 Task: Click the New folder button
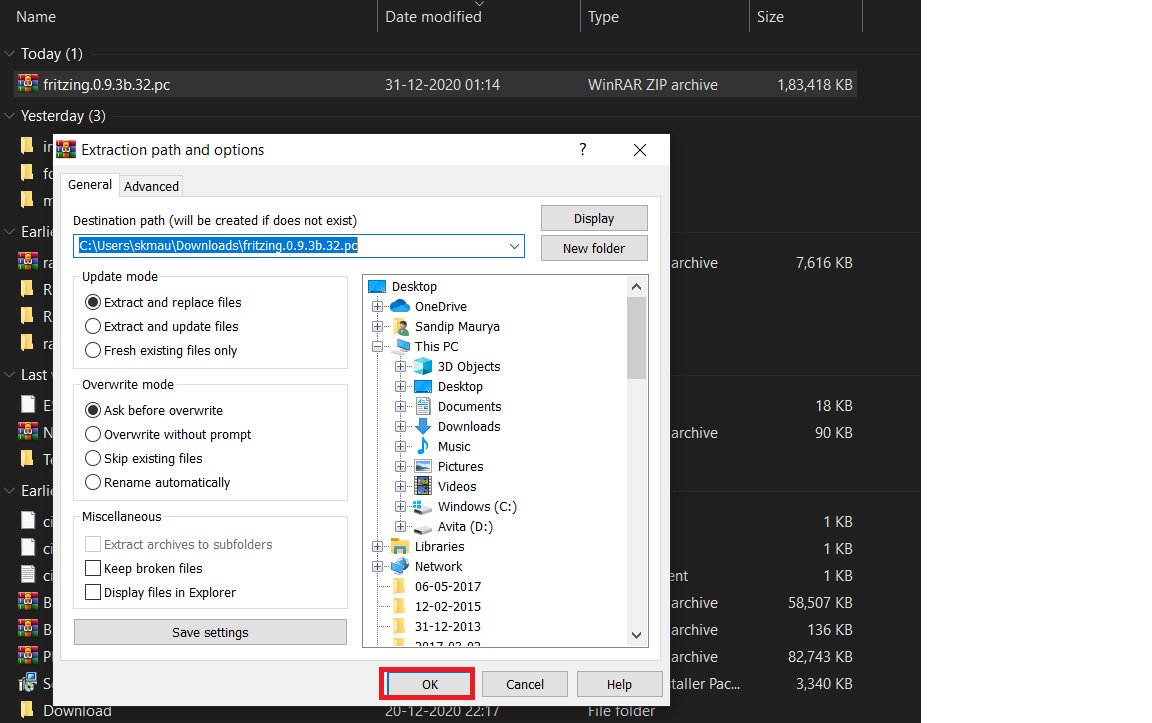coord(594,248)
